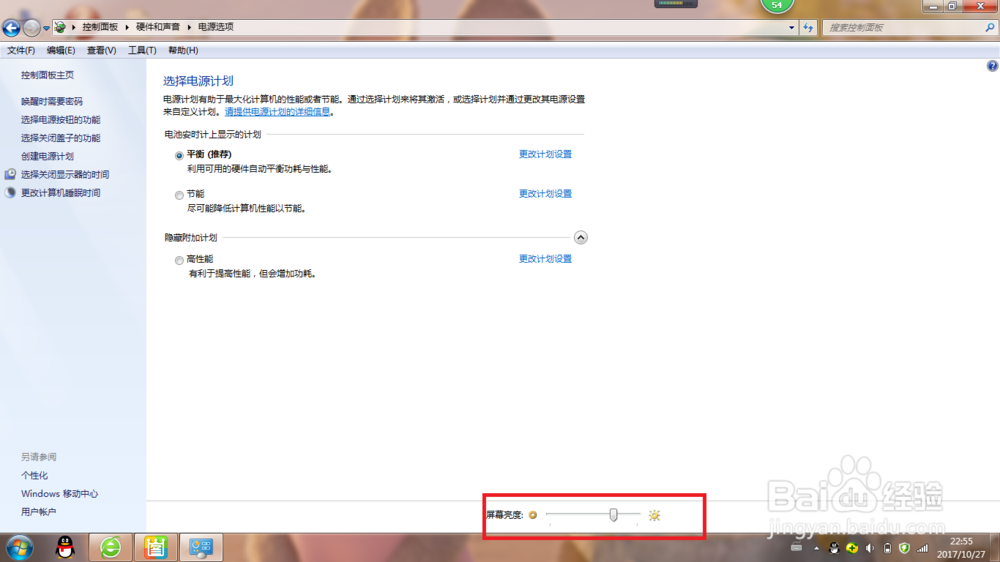Viewport: 1000px width, 562px height.
Task: Open recent pages dropdown next to Forward arrow
Action: coord(46,28)
